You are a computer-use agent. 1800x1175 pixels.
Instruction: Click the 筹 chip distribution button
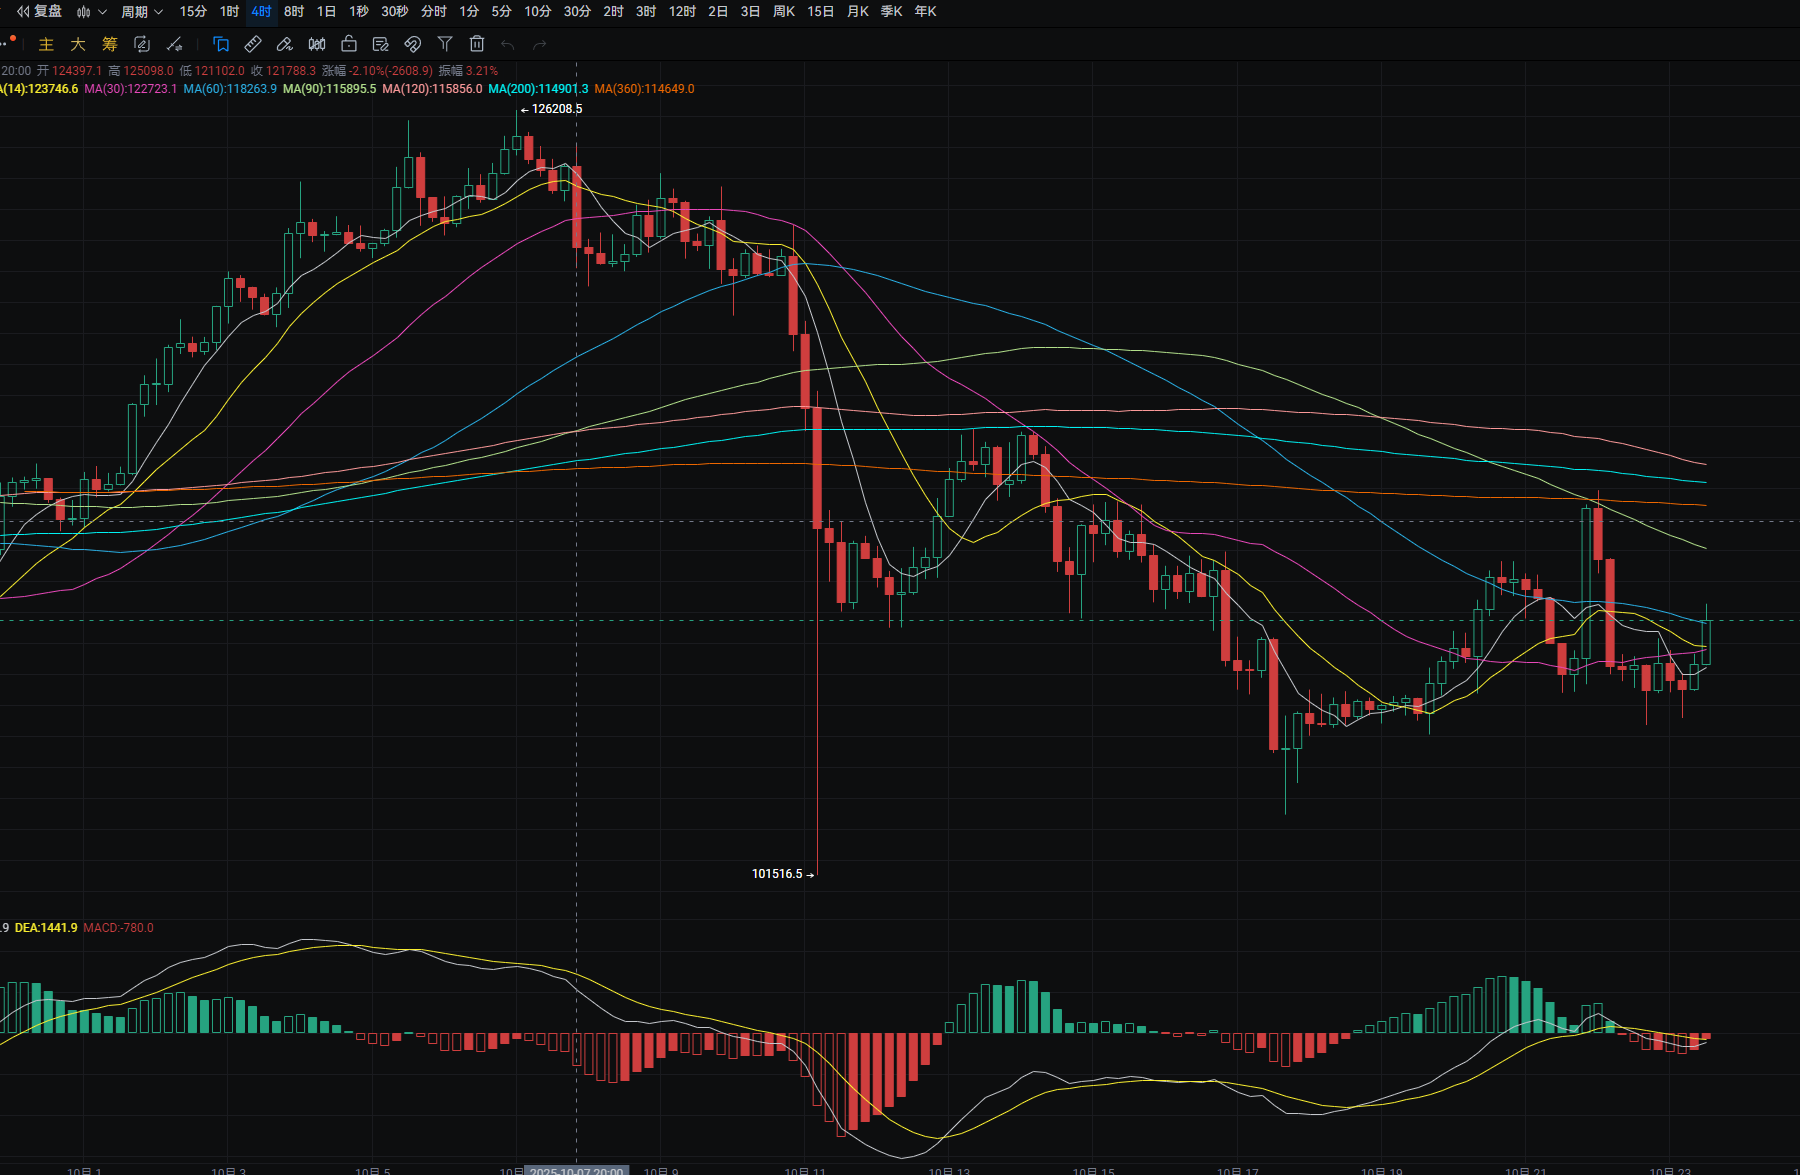click(110, 44)
